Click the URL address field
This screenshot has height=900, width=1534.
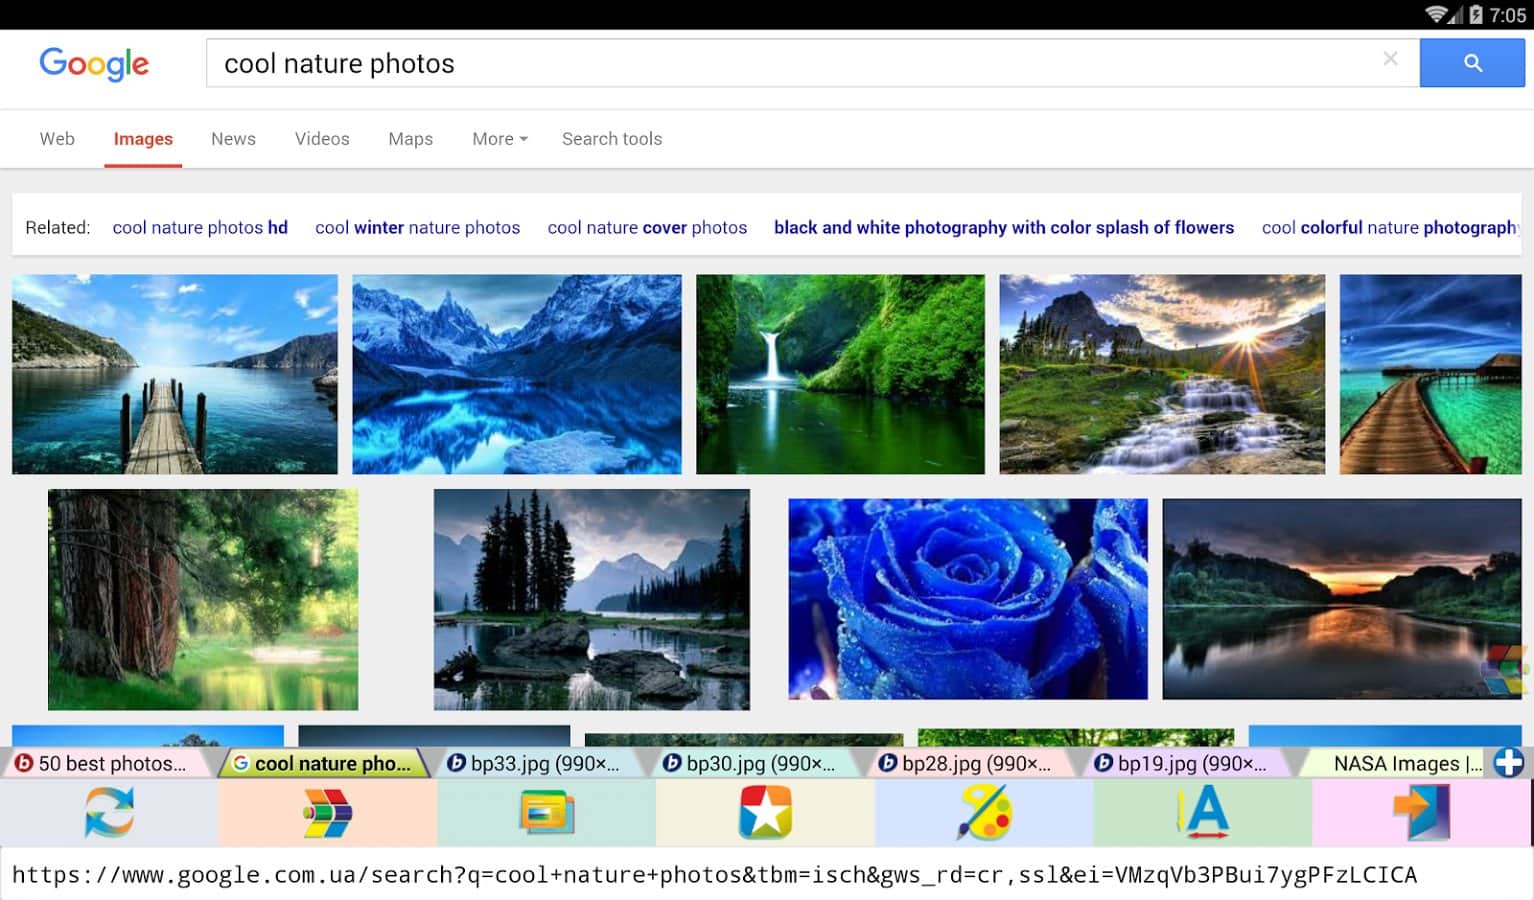click(714, 875)
